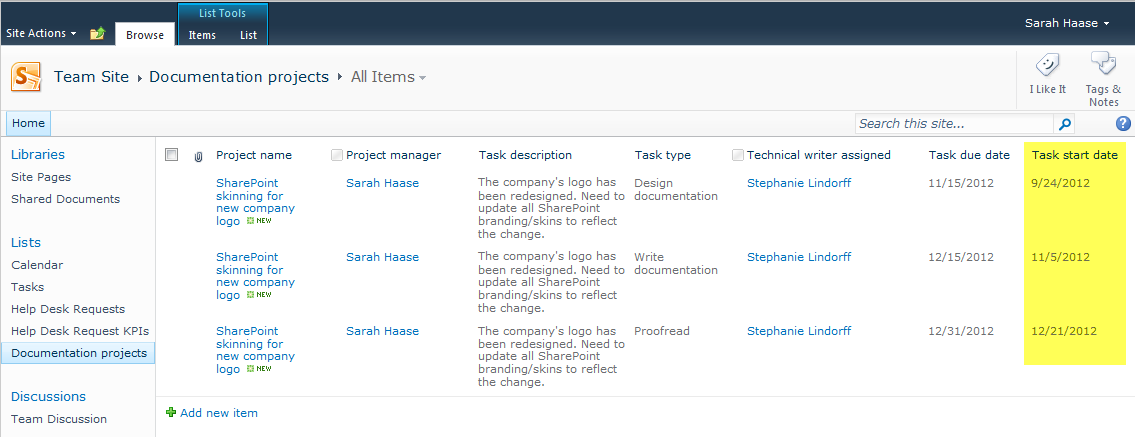
Task: Click the Search this site input box
Action: pos(953,124)
